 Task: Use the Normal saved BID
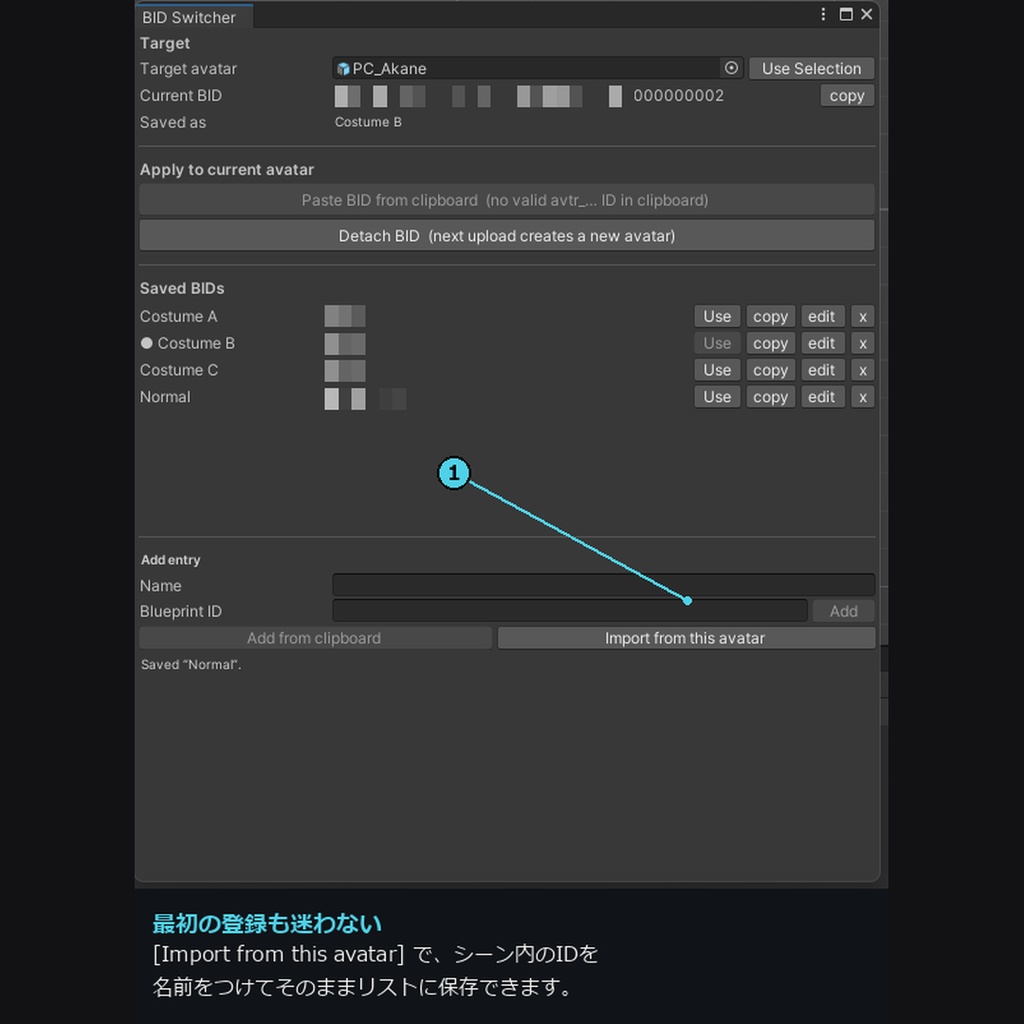(717, 396)
